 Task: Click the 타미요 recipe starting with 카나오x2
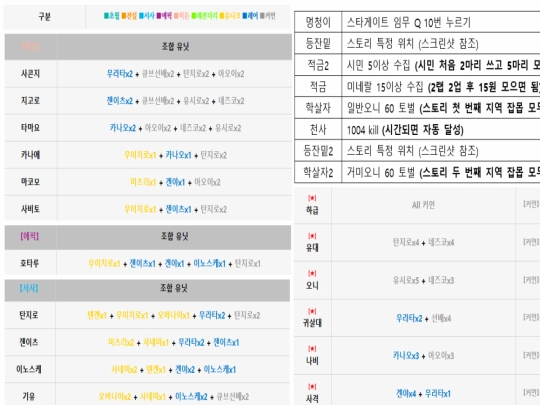coord(176,128)
